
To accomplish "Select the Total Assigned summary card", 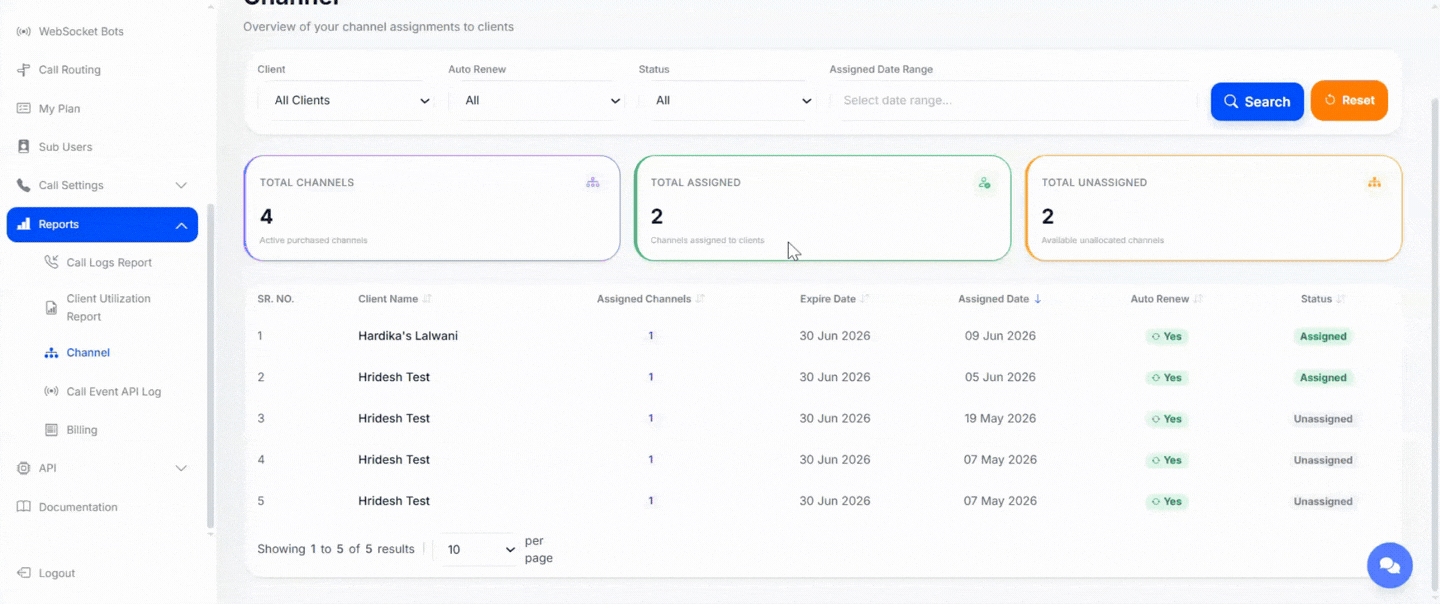I will [x=822, y=208].
